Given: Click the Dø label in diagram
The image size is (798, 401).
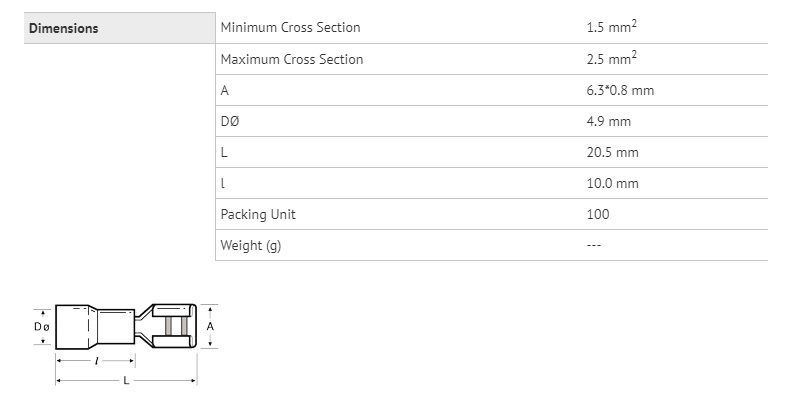Looking at the screenshot, I should pos(41,326).
